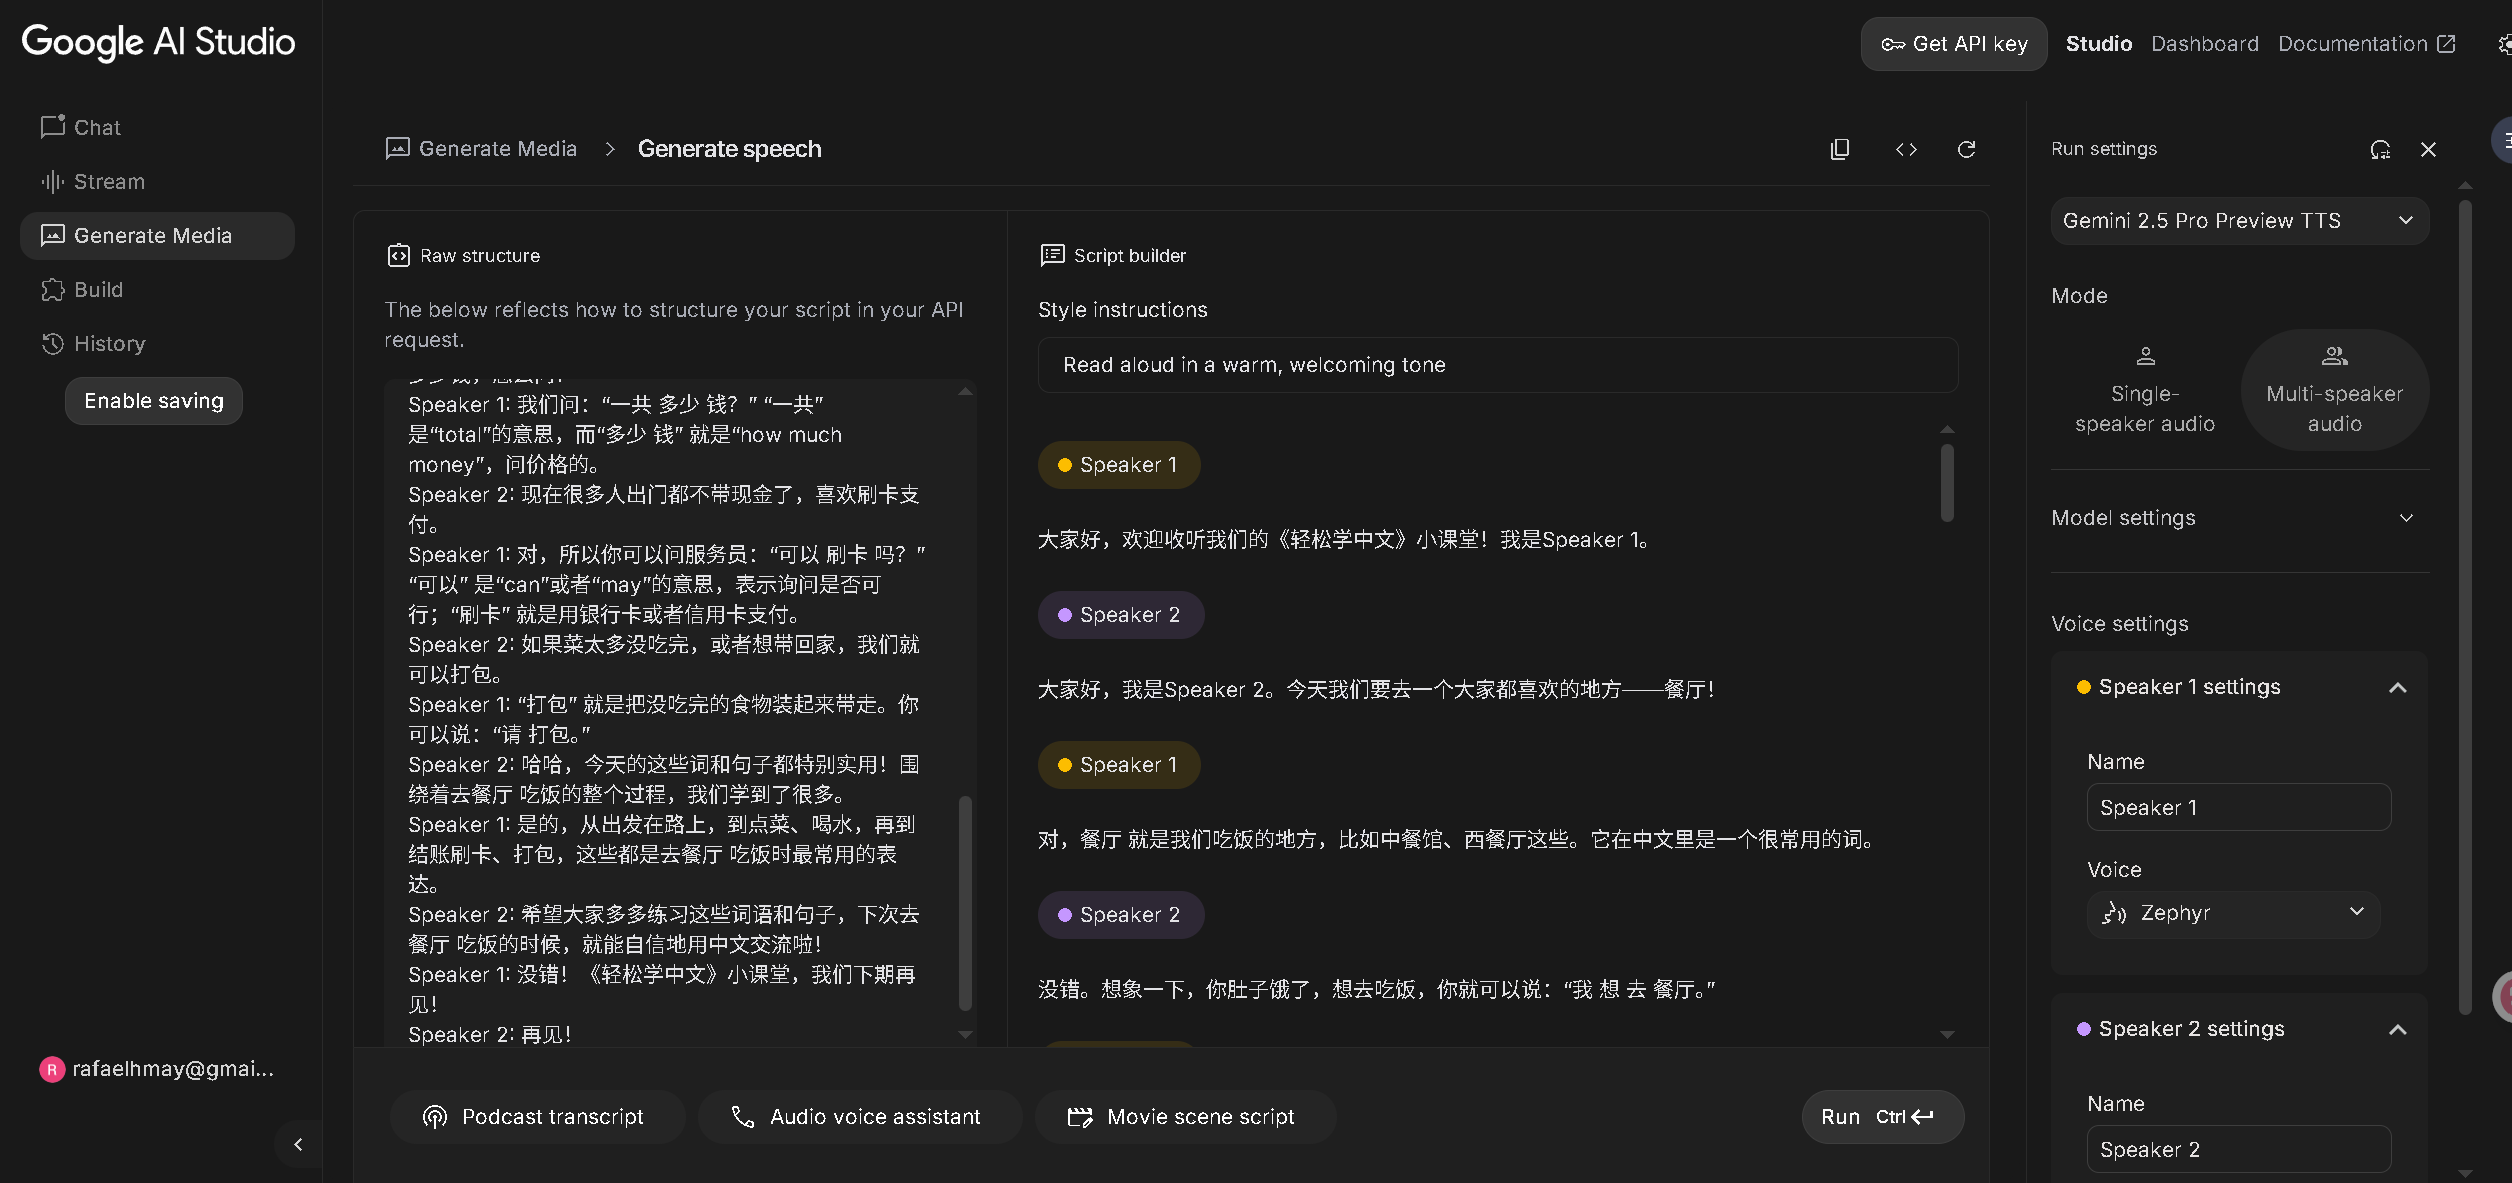The image size is (2512, 1183).
Task: Open the rafaelhmay account menu
Action: point(157,1069)
